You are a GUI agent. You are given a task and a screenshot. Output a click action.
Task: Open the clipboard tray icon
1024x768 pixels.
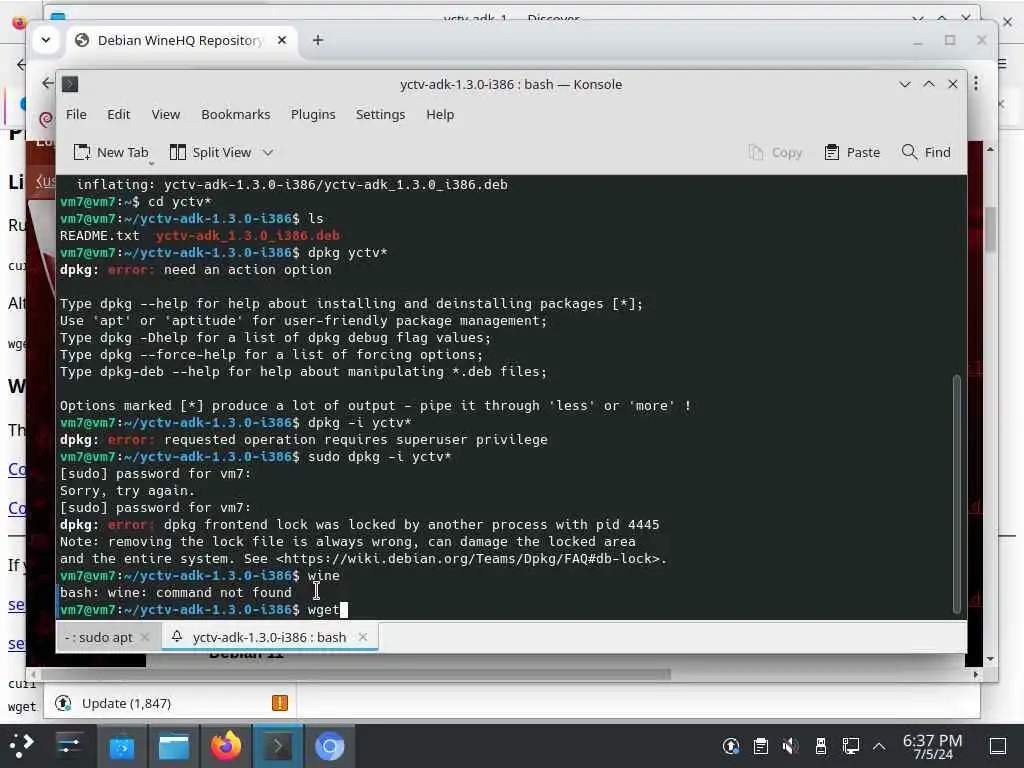[761, 746]
